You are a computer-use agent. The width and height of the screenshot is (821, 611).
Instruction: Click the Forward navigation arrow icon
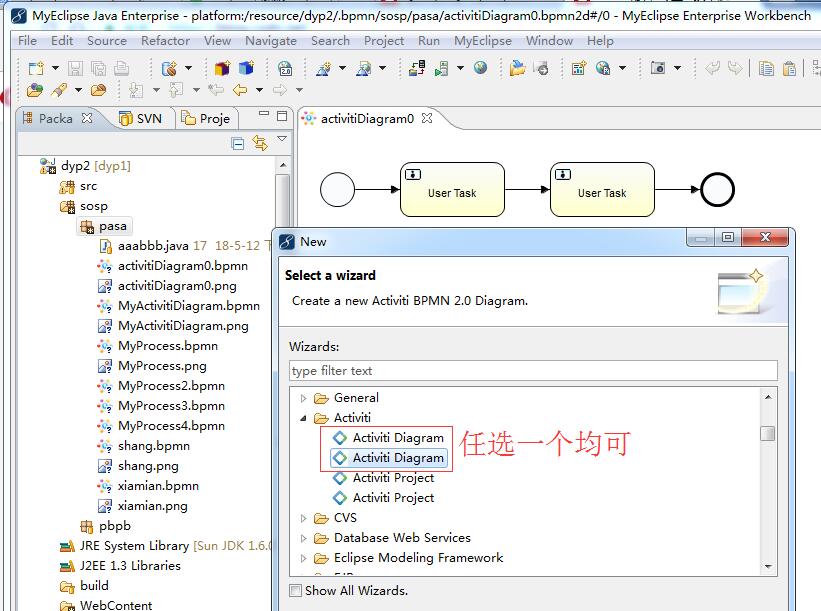tap(280, 90)
